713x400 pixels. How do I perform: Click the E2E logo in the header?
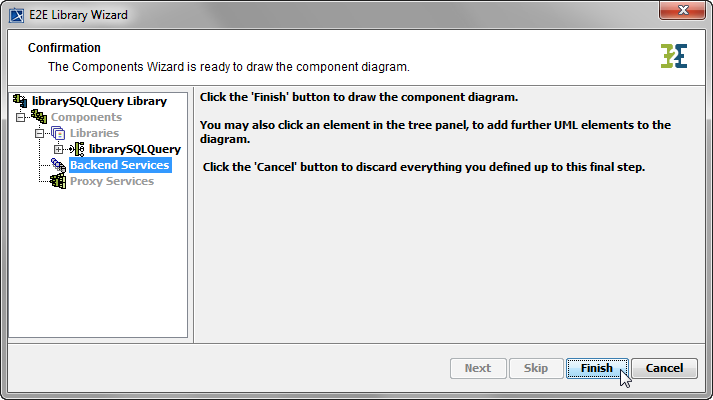point(674,56)
